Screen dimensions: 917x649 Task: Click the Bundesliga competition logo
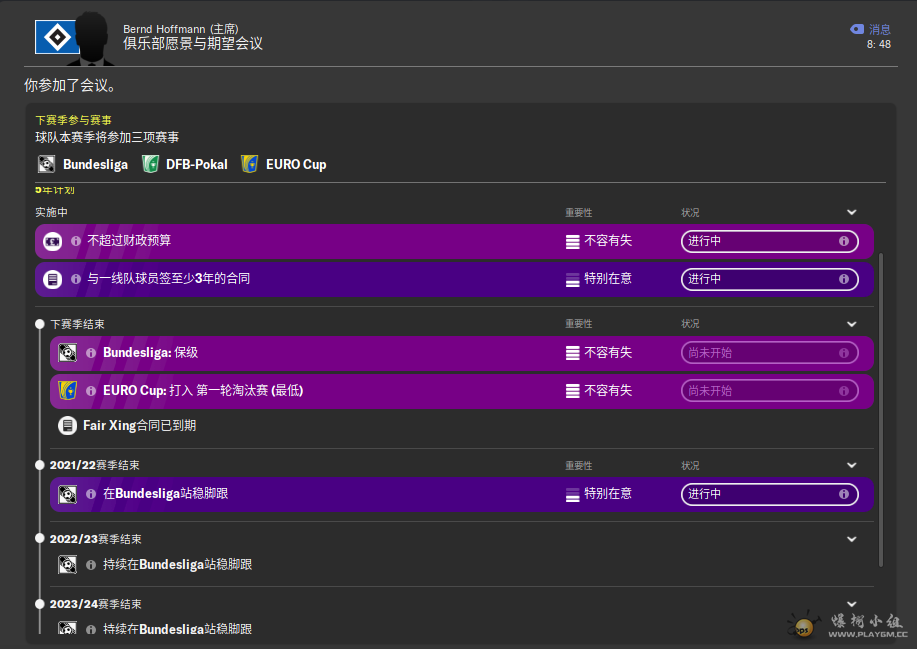(46, 164)
